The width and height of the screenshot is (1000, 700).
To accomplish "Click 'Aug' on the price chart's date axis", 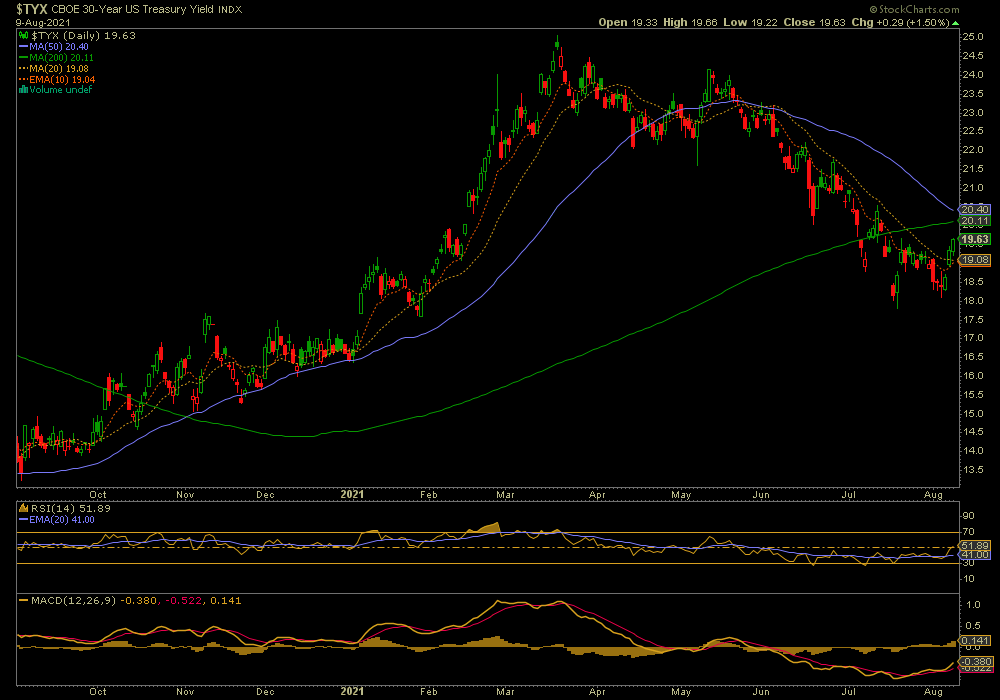I will (933, 495).
